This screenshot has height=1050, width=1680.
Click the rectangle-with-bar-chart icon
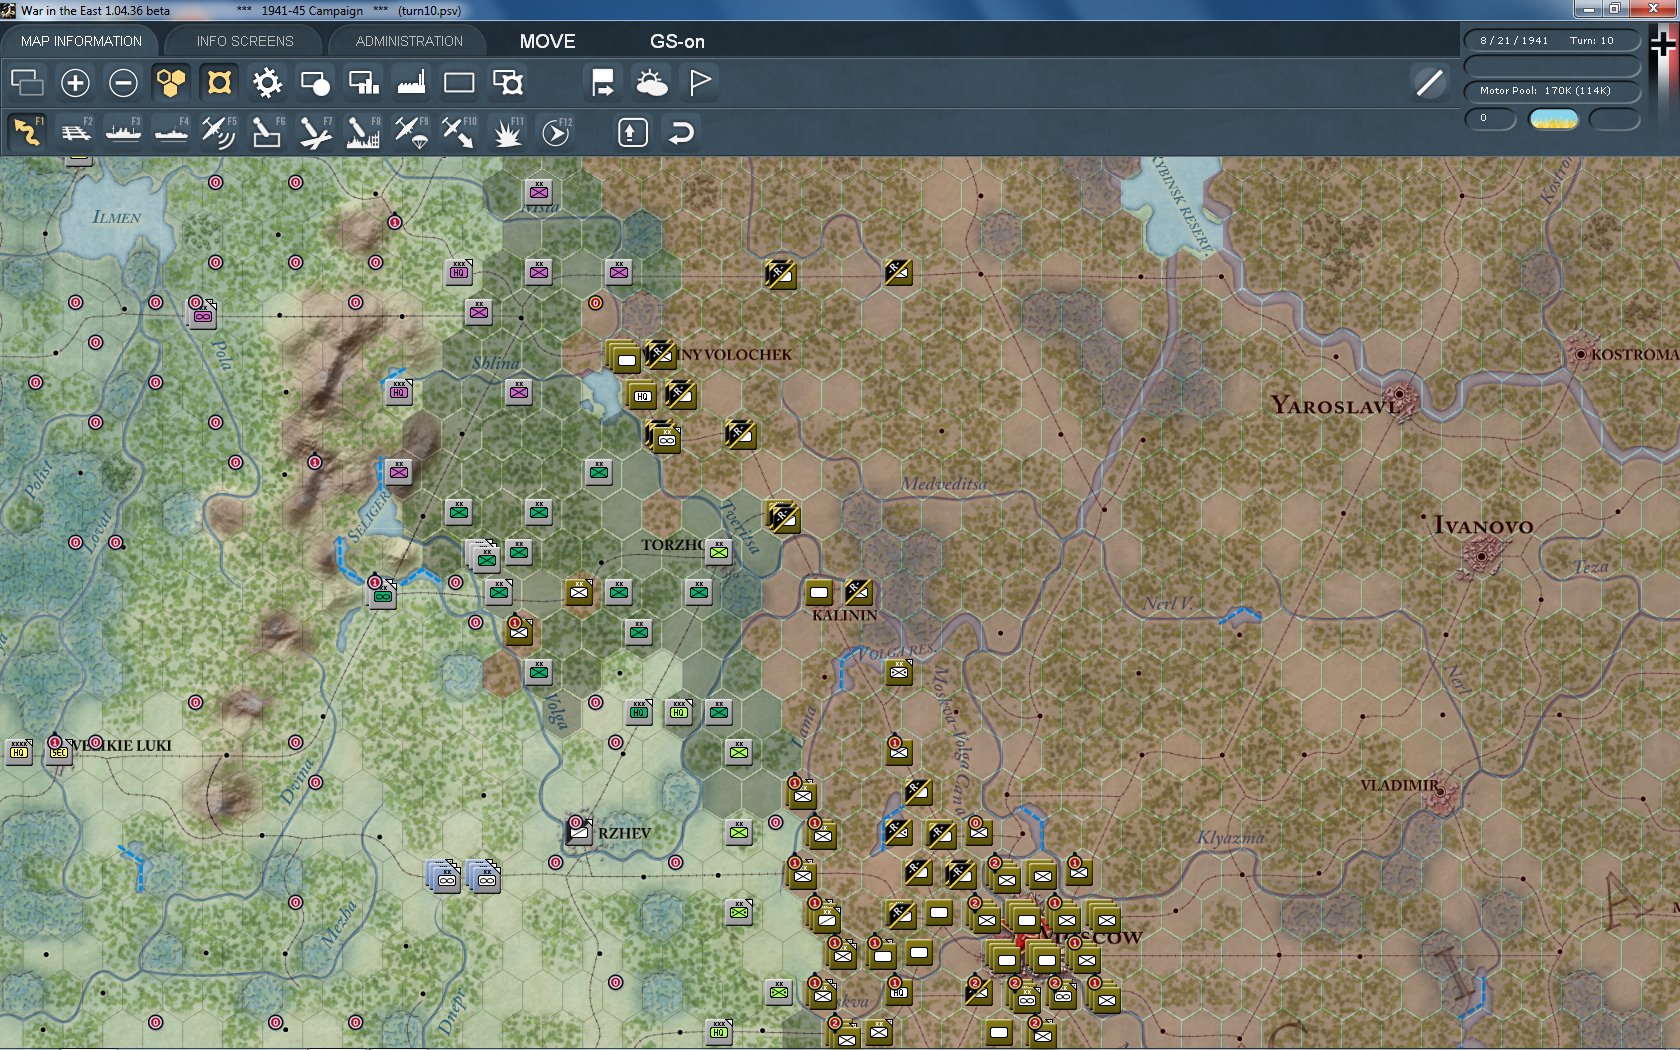pos(363,82)
